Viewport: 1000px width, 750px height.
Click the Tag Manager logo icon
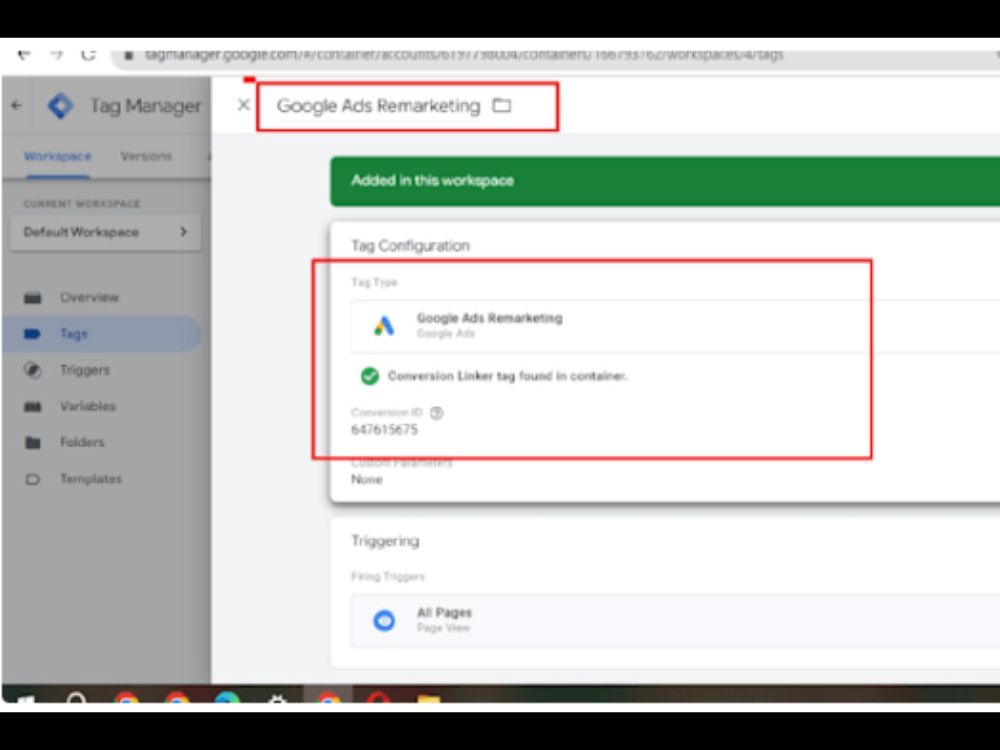(x=61, y=106)
